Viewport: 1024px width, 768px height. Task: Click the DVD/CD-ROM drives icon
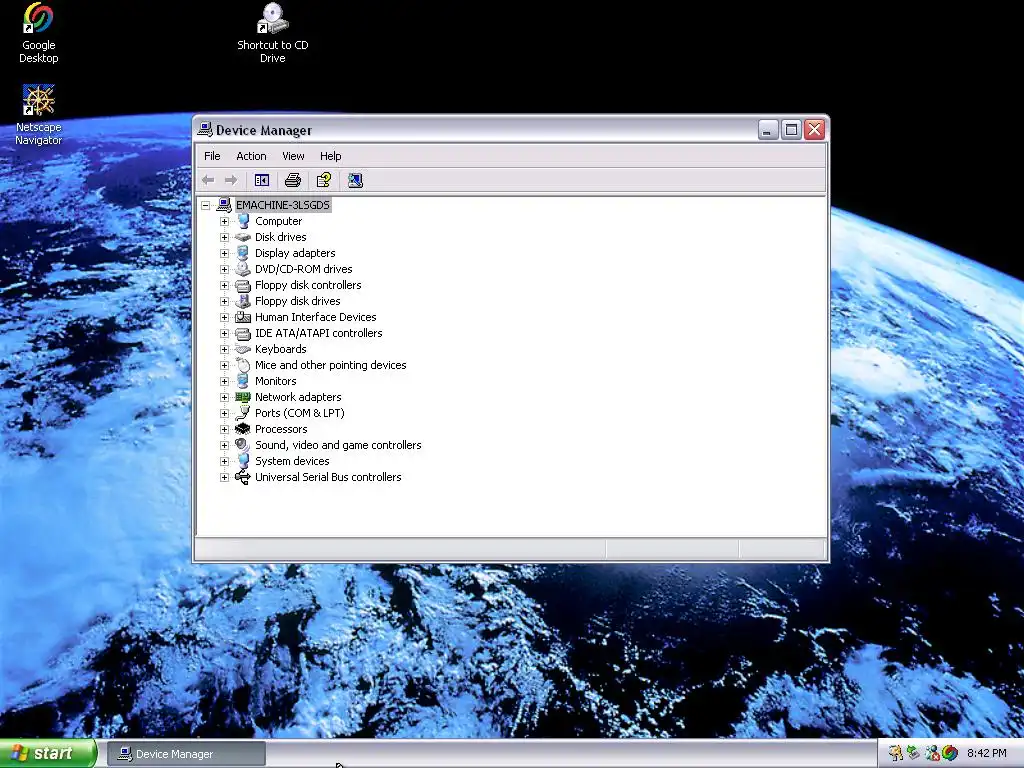pyautogui.click(x=243, y=269)
